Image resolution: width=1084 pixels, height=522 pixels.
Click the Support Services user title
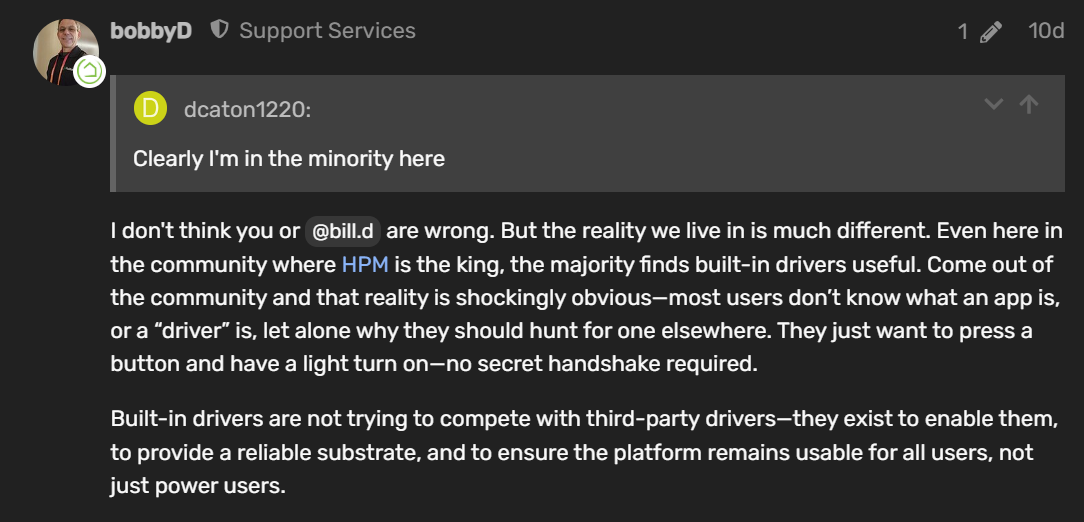tap(327, 31)
